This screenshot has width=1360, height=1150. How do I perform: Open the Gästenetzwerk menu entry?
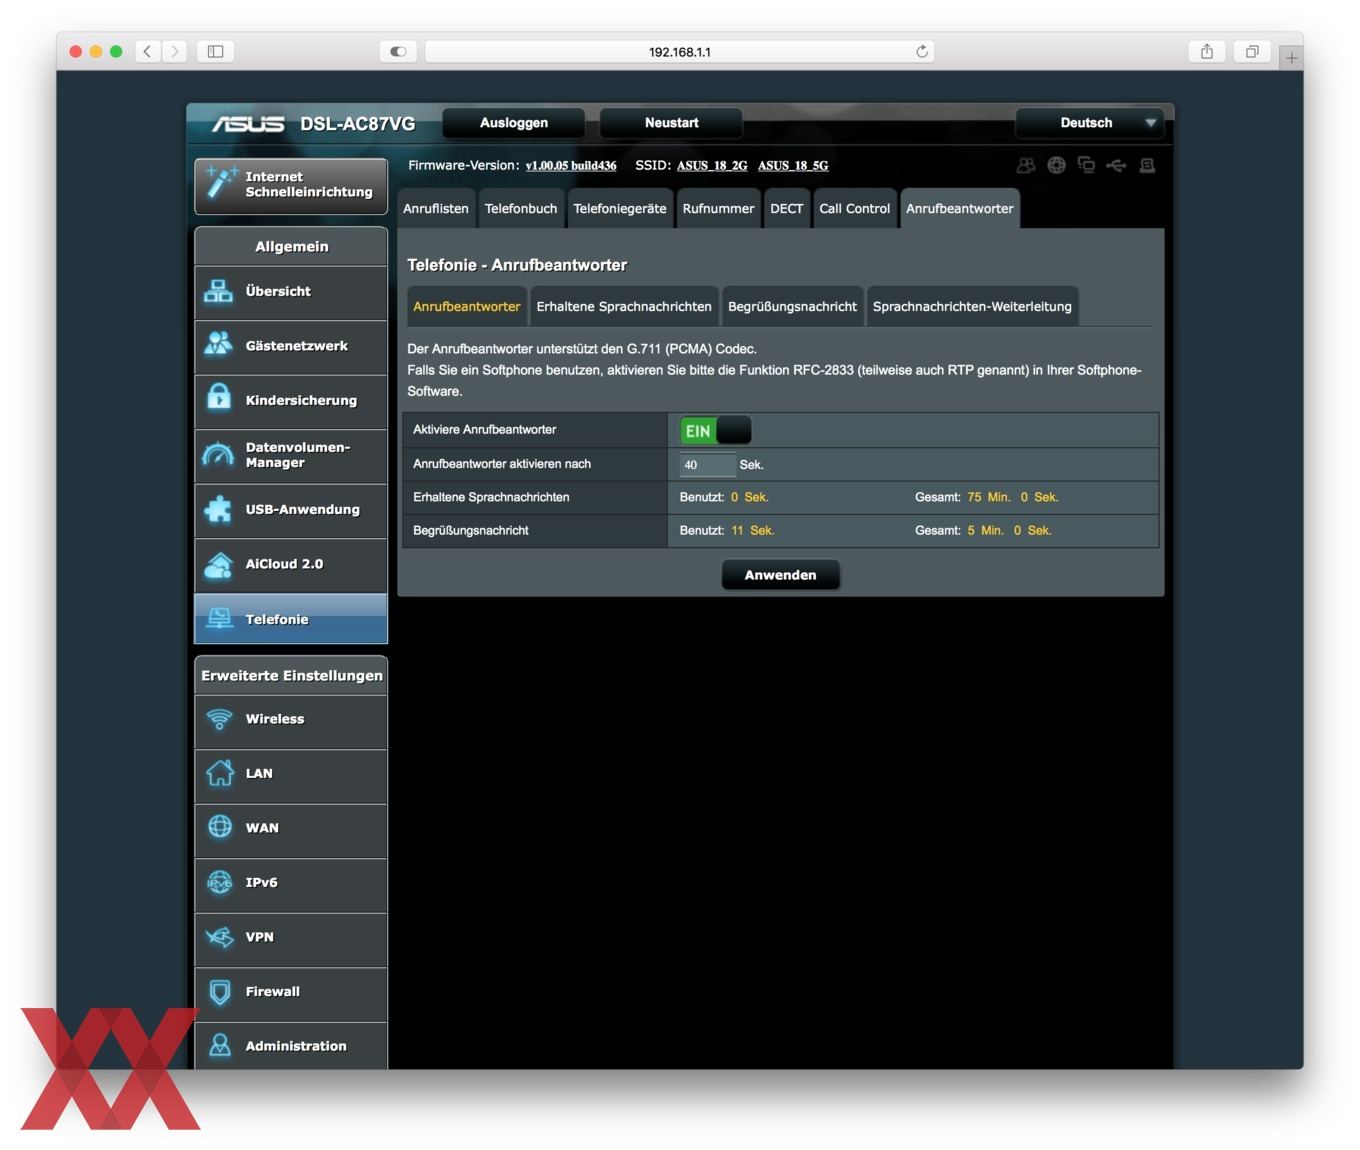[x=291, y=346]
